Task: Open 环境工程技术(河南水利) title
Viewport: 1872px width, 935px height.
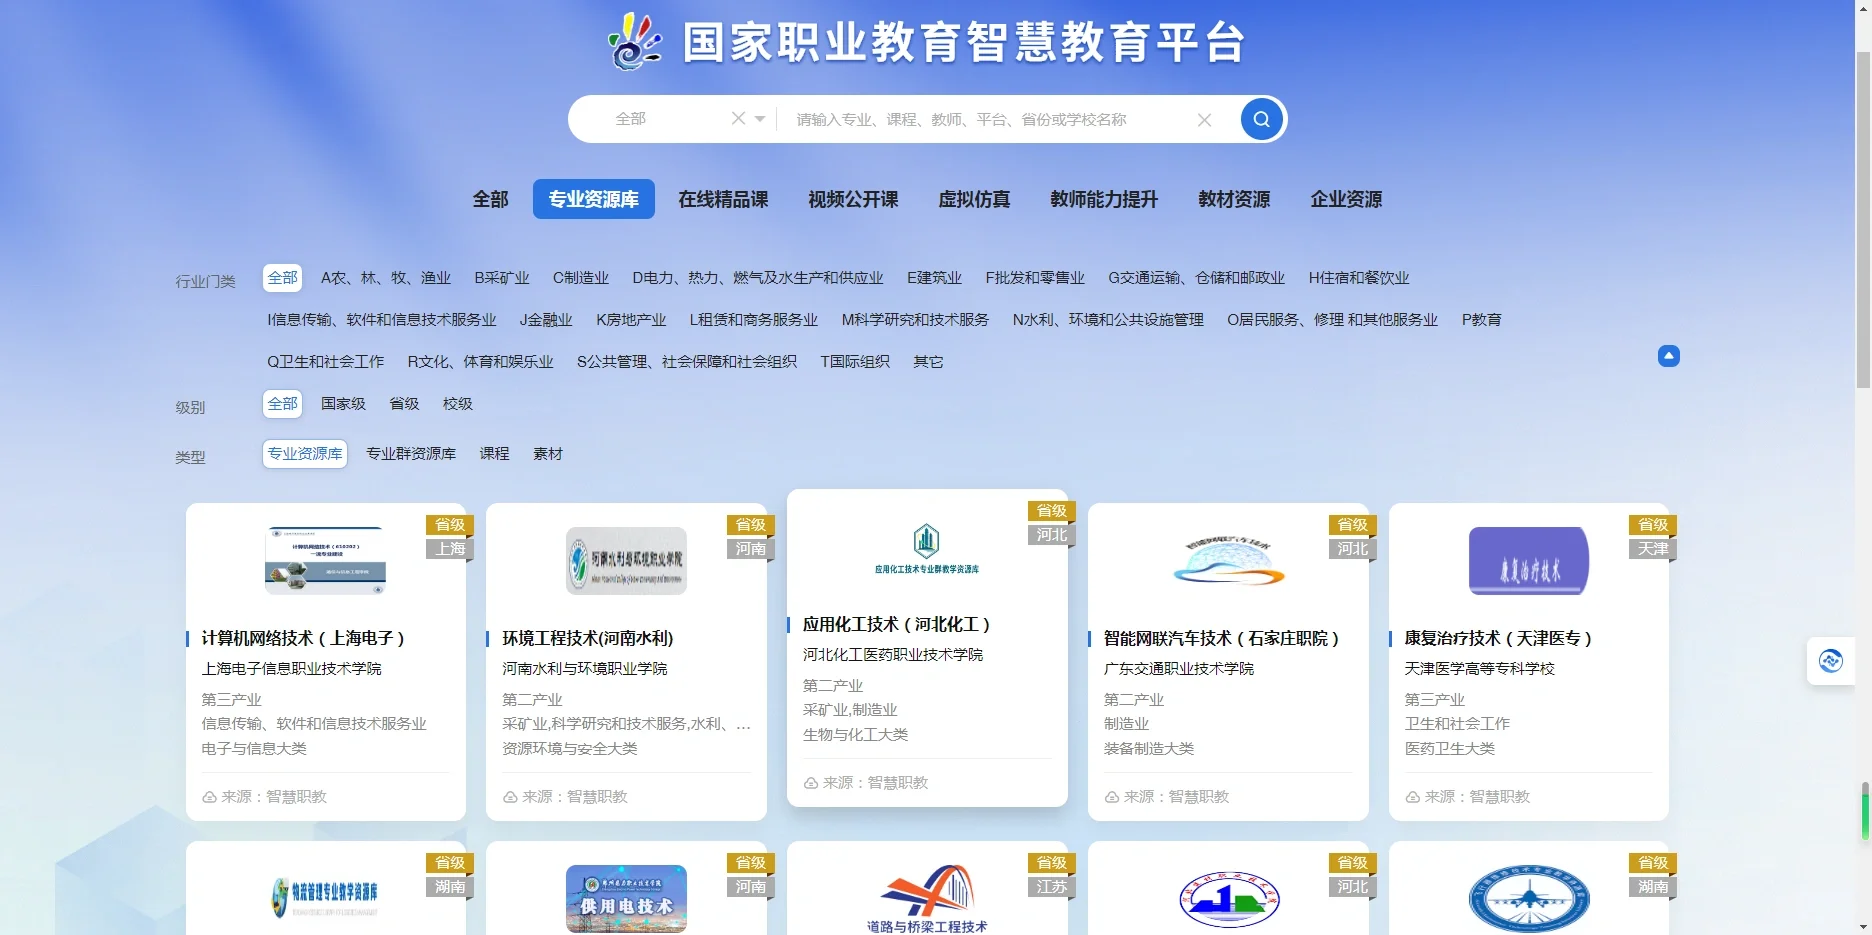Action: pos(588,638)
